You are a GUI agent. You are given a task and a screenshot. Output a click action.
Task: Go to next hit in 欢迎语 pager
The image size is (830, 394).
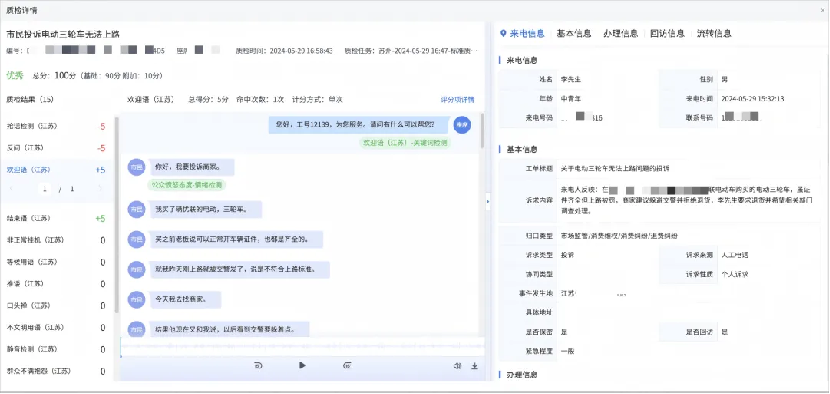point(100,189)
